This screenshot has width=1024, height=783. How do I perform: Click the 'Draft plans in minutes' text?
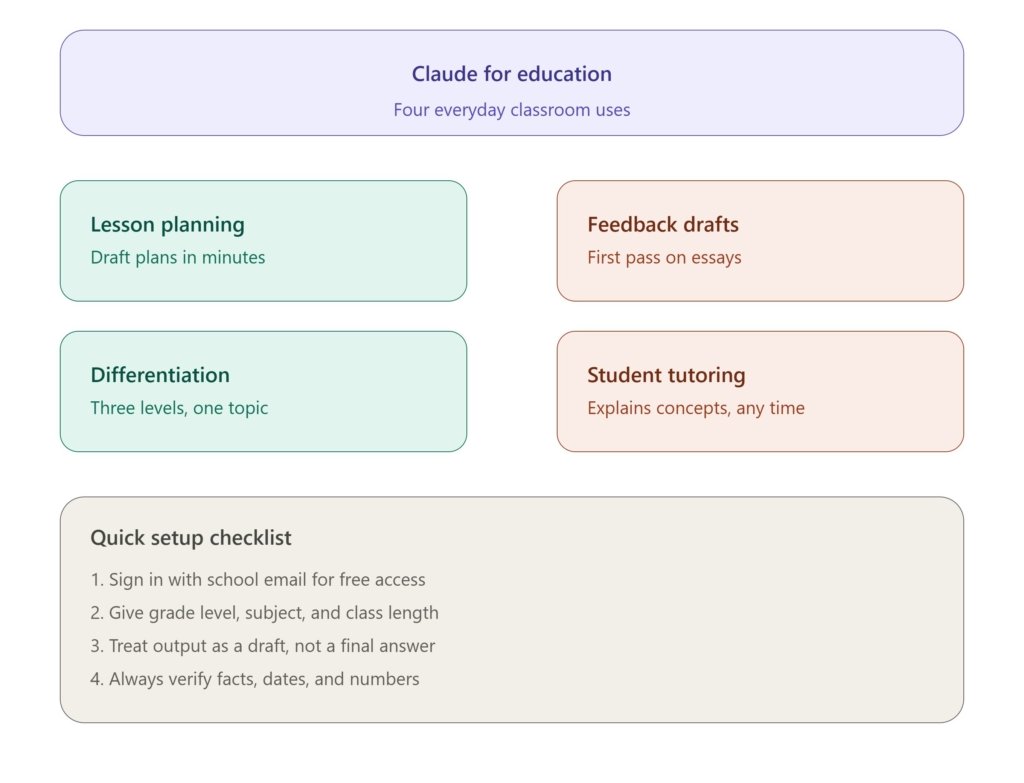click(x=178, y=257)
